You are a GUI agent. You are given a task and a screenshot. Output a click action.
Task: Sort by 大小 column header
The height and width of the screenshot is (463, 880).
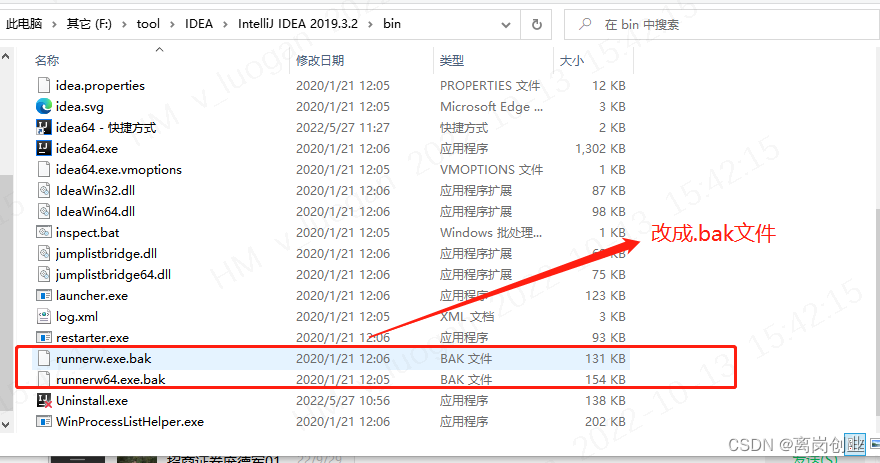click(572, 60)
